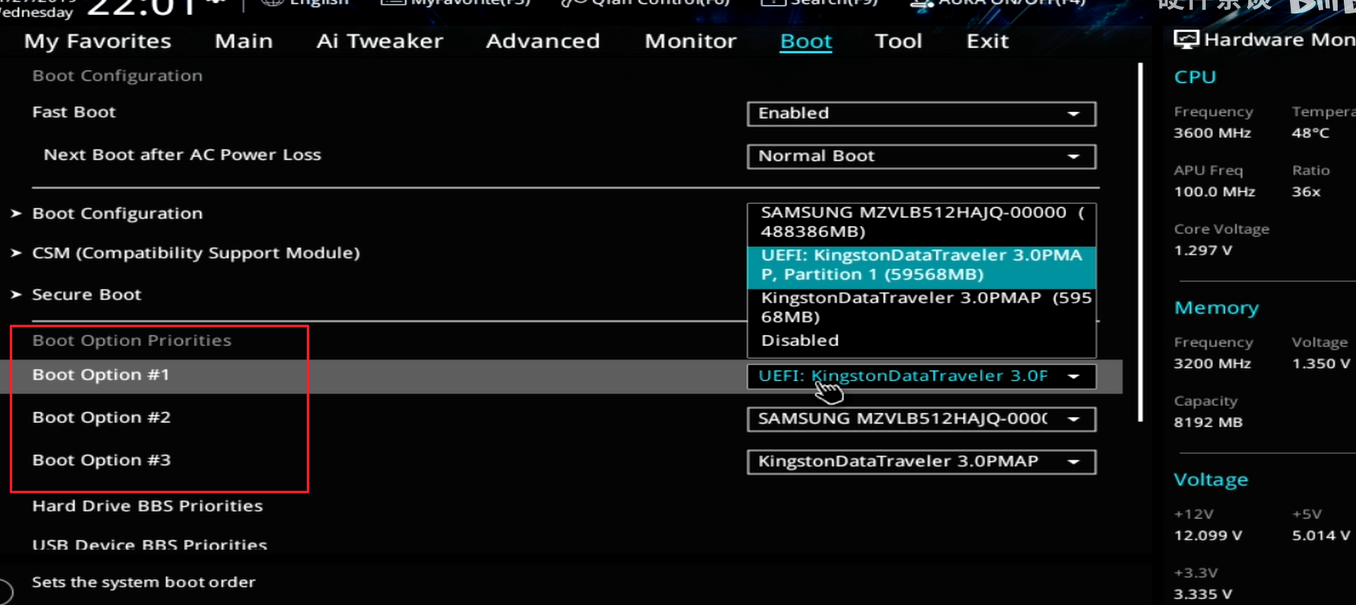Click the Boot Option #3 label

pos(101,461)
